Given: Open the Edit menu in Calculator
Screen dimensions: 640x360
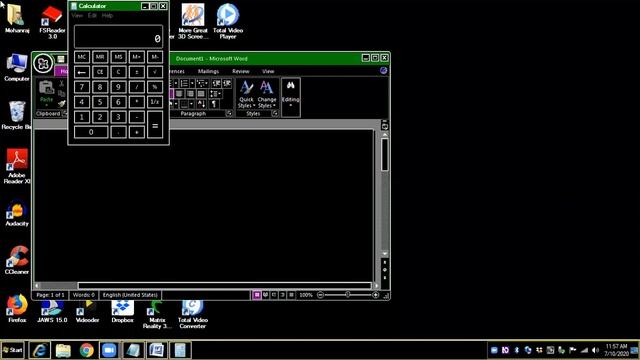Looking at the screenshot, I should tap(92, 16).
